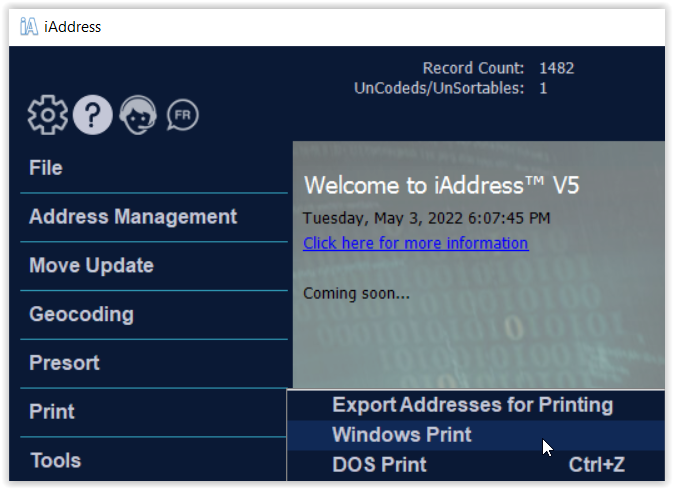Follow the 'Click here for more information' link
The image size is (673, 489).
coord(415,243)
